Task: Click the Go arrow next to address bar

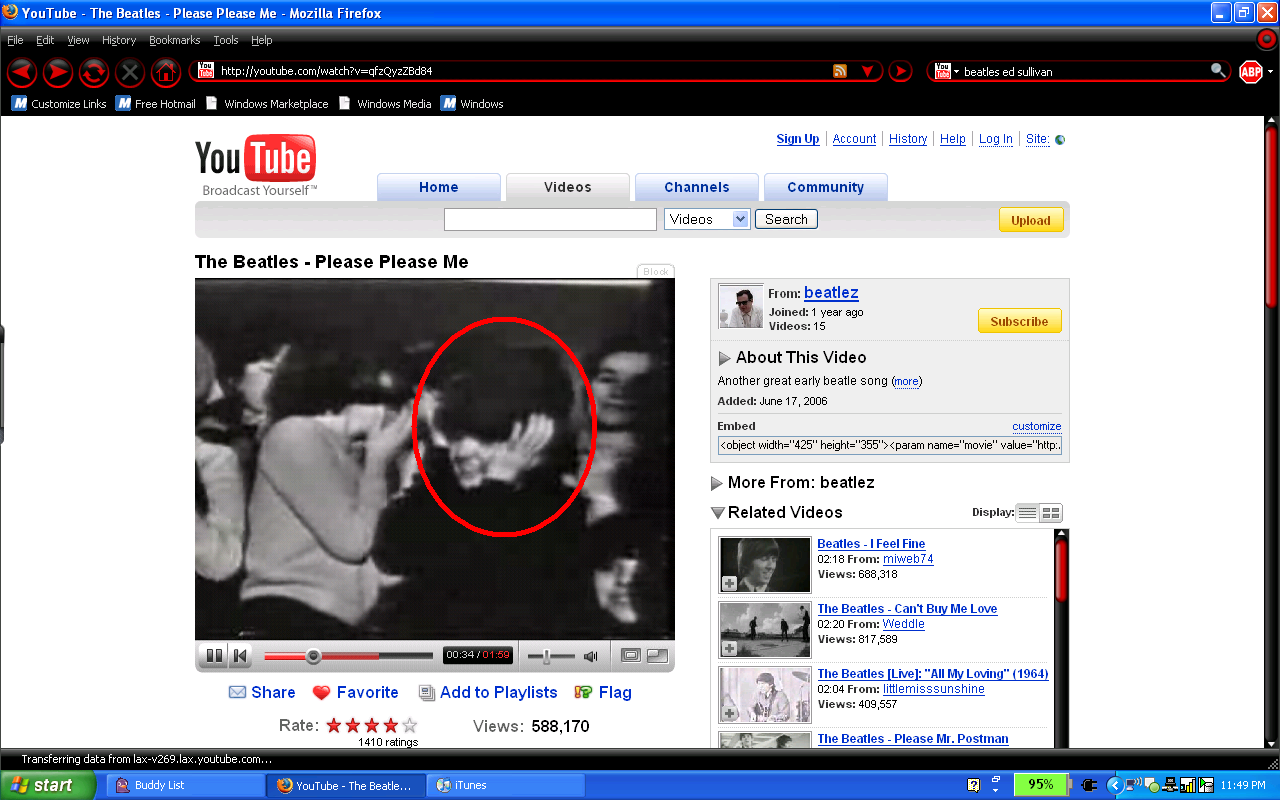Action: pyautogui.click(x=900, y=71)
